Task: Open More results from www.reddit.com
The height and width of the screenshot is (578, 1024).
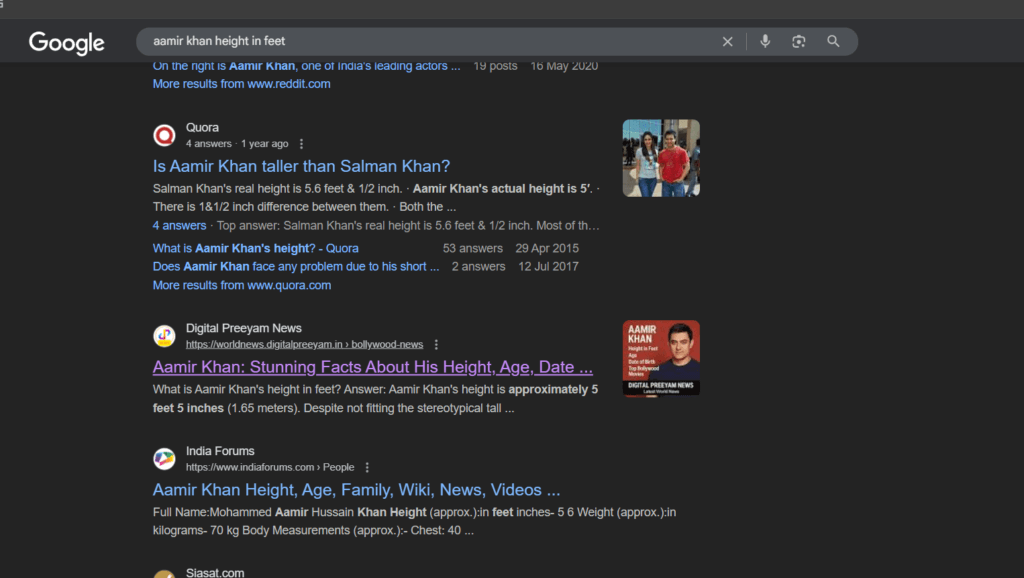Action: (242, 84)
